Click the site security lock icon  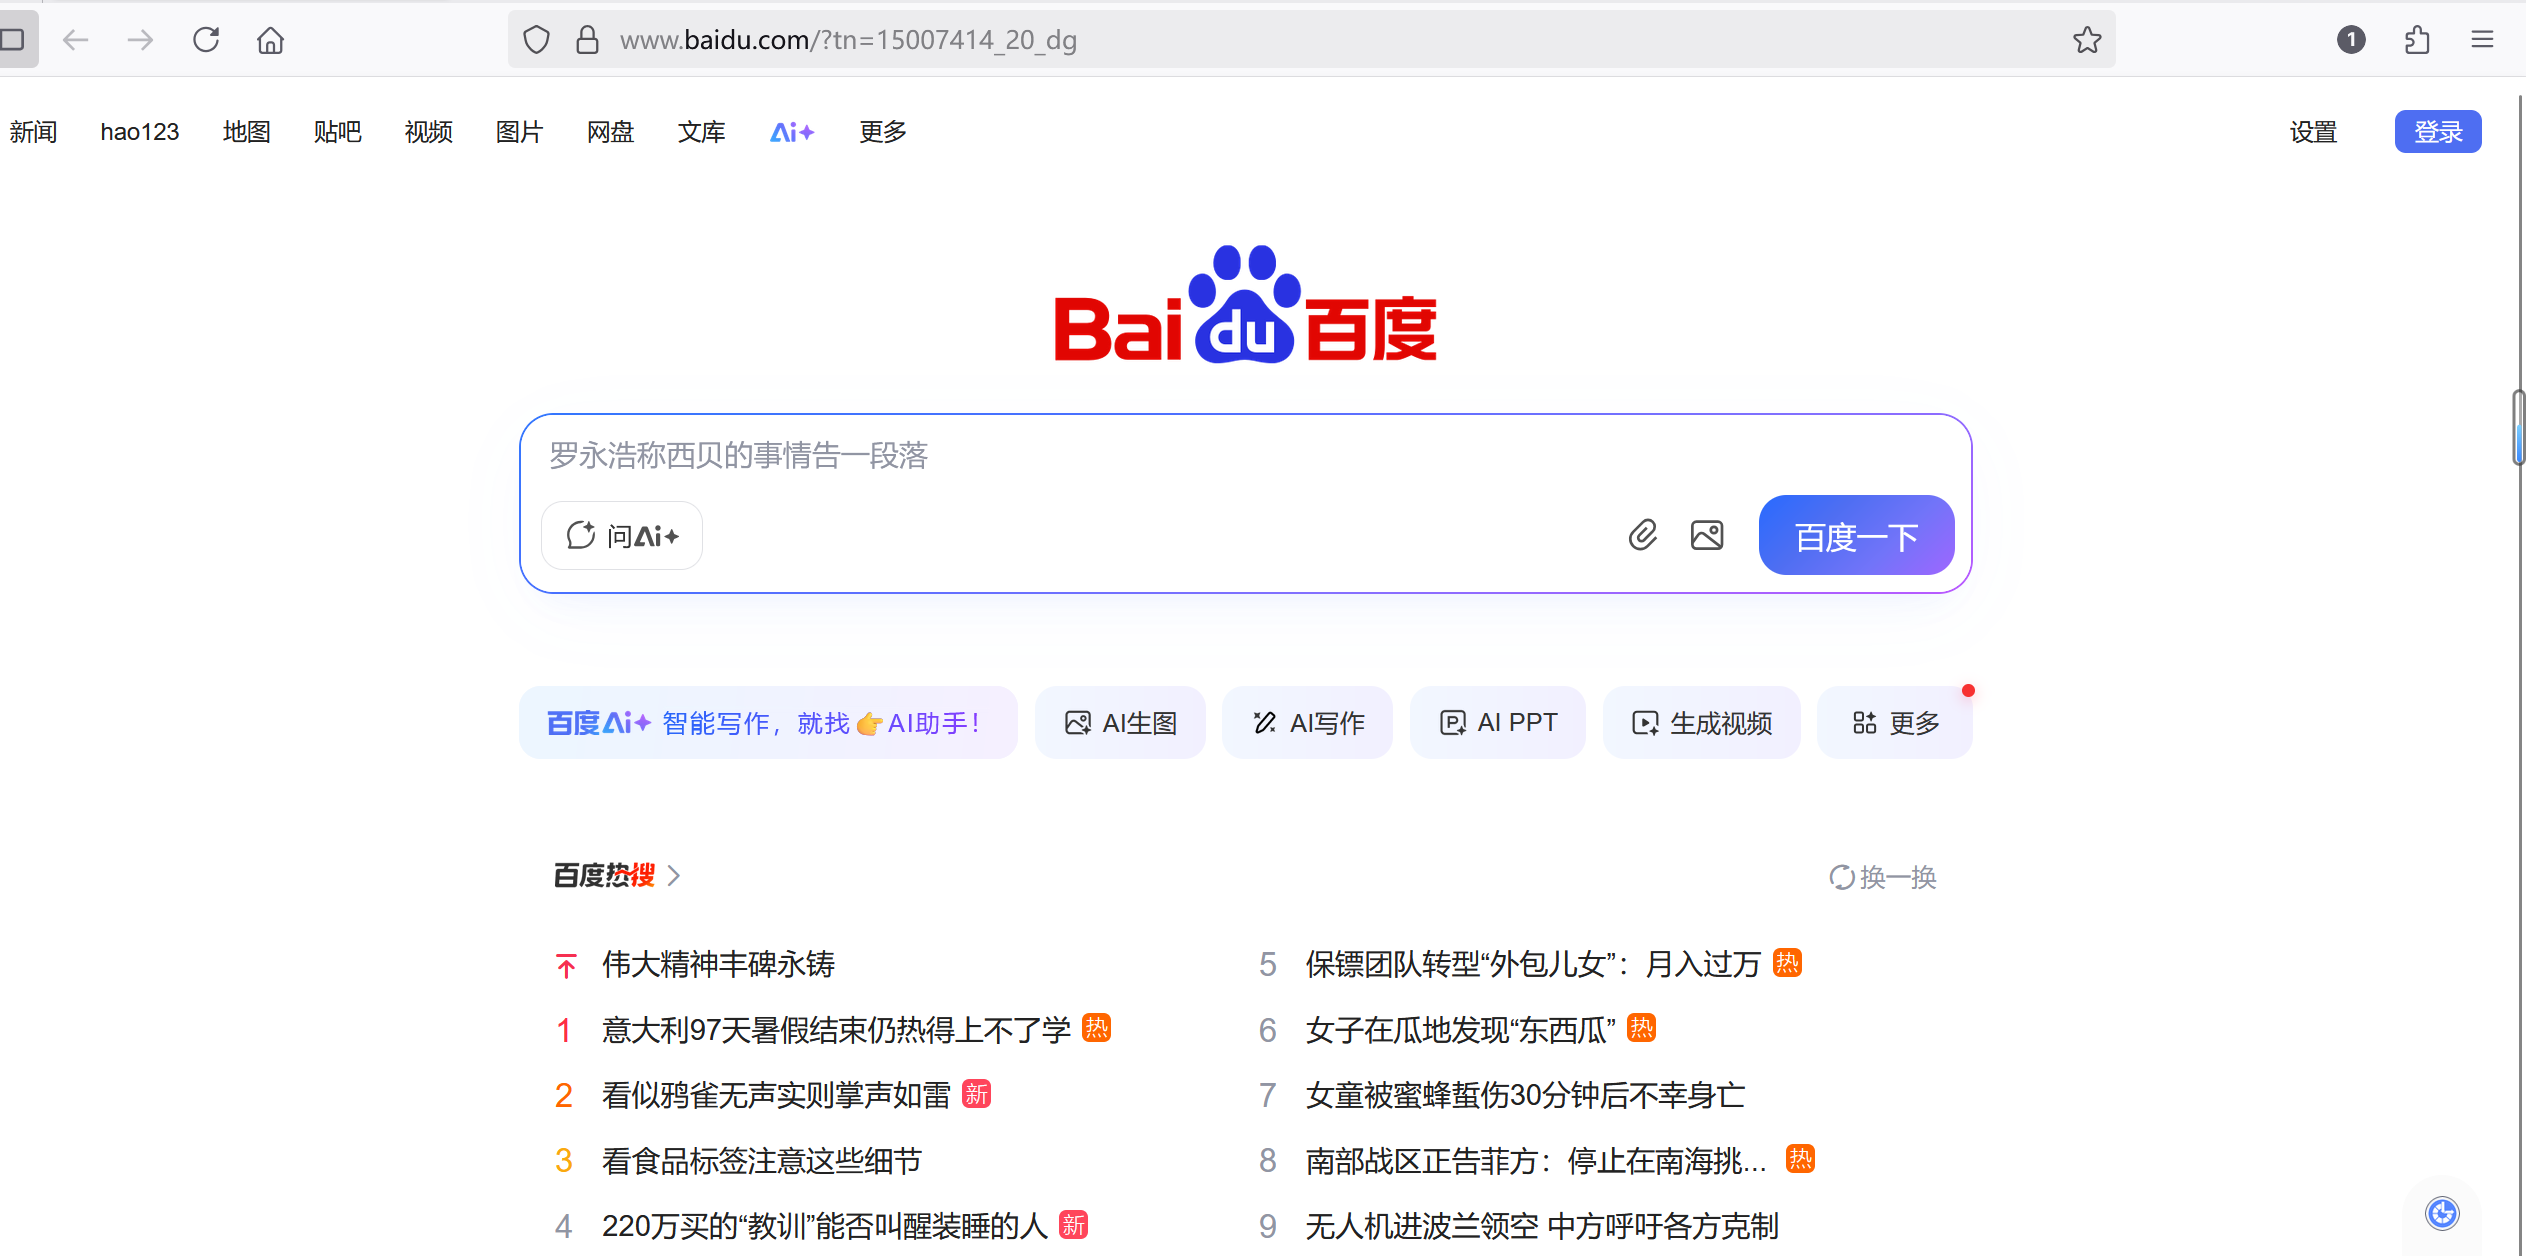[587, 40]
